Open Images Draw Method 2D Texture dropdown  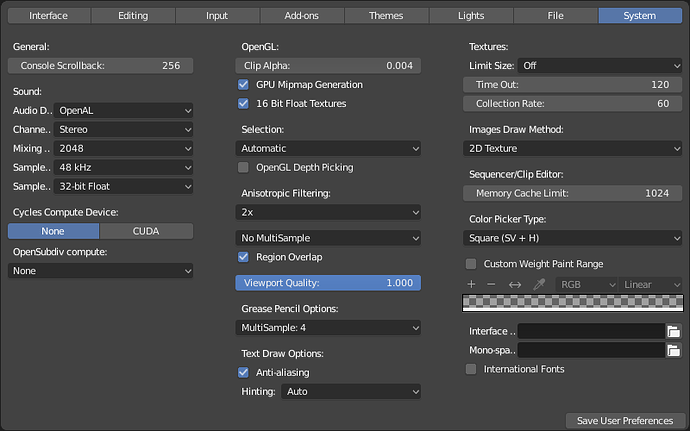pos(573,148)
